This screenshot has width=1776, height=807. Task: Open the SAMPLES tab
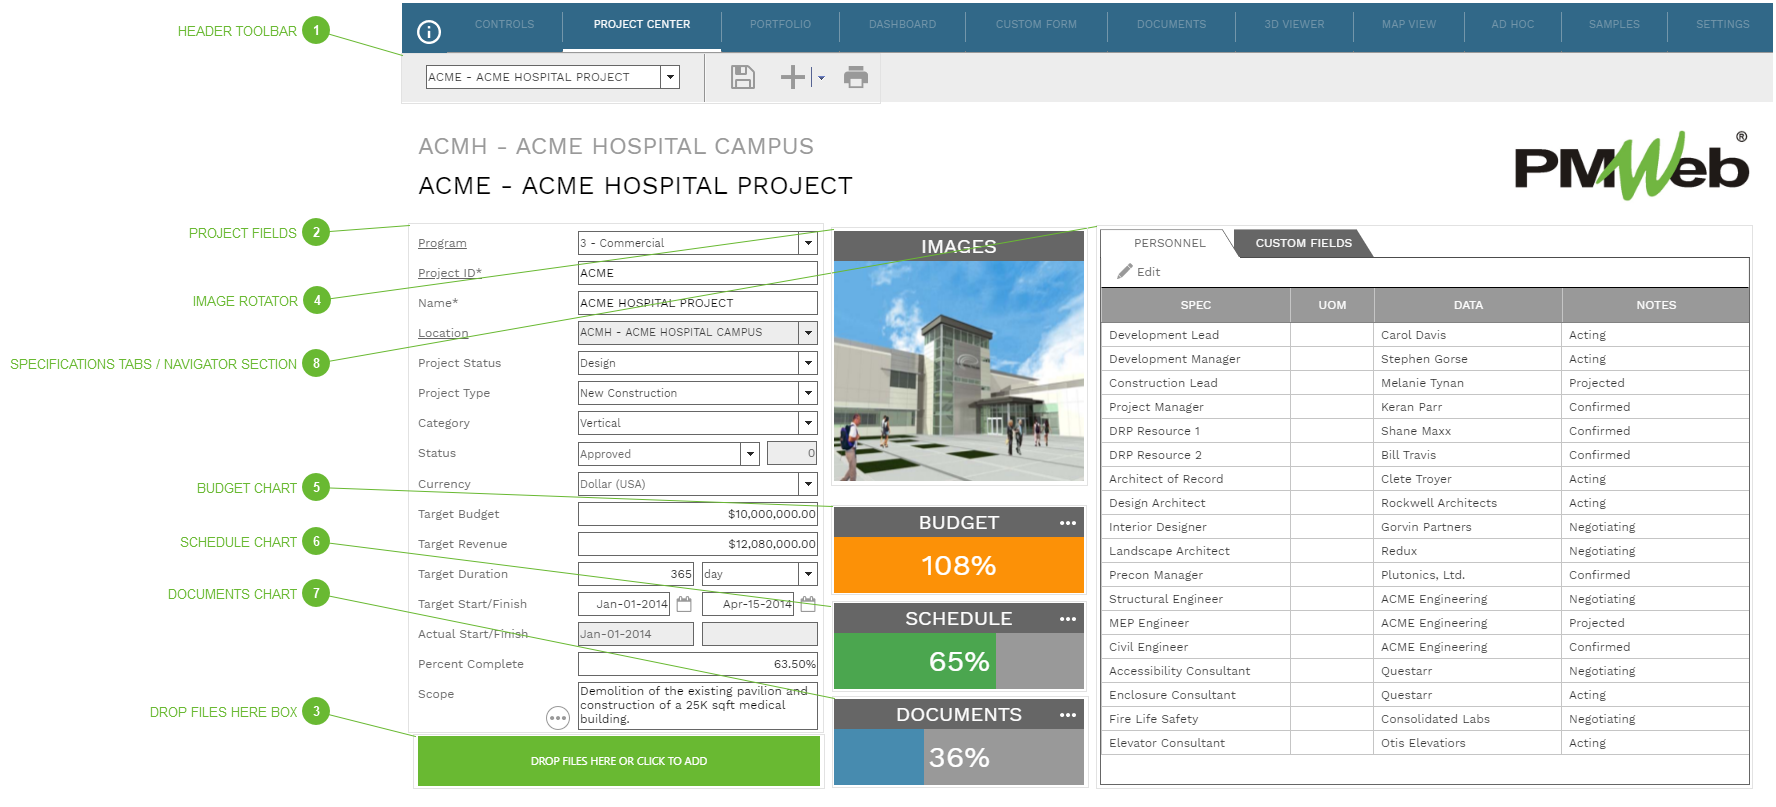(1614, 25)
